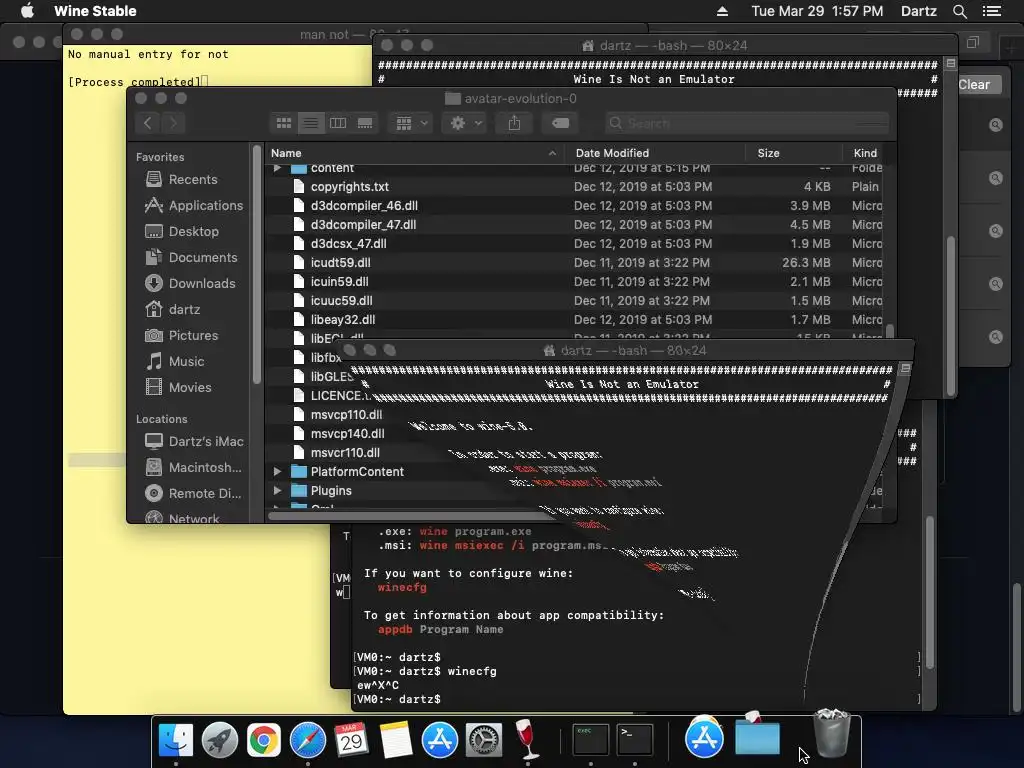Select msvcp110.dll file

(x=346, y=415)
